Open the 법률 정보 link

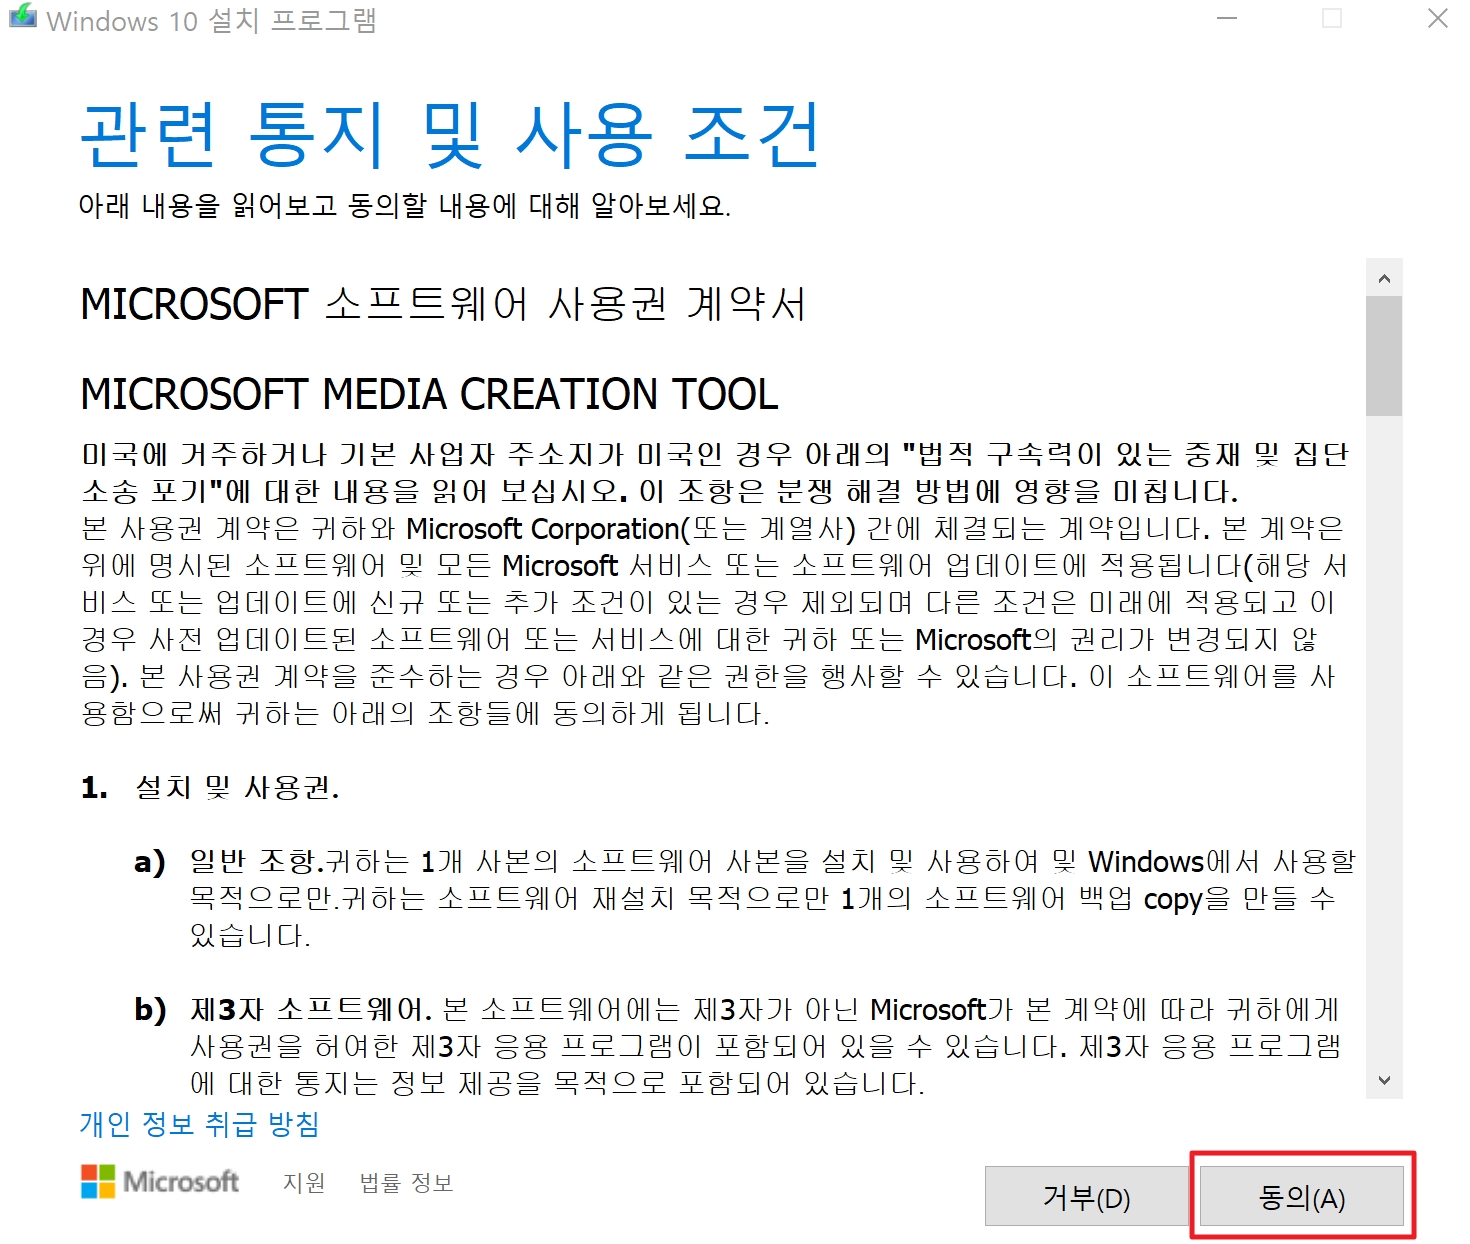point(405,1183)
